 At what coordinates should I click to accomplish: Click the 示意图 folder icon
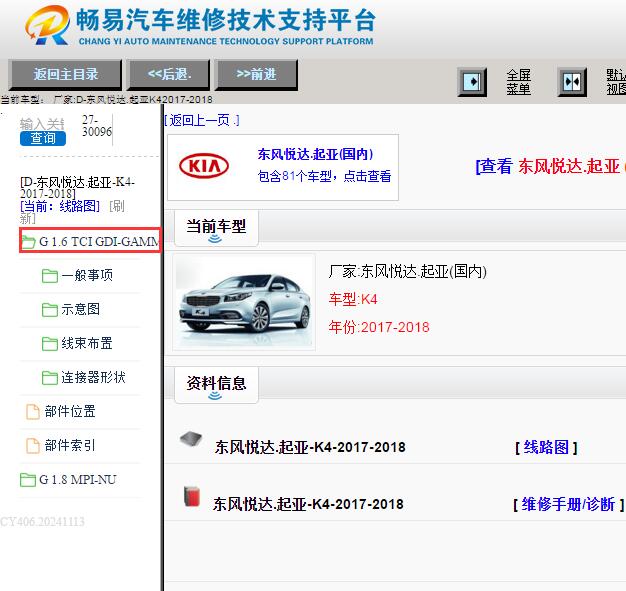(x=50, y=309)
